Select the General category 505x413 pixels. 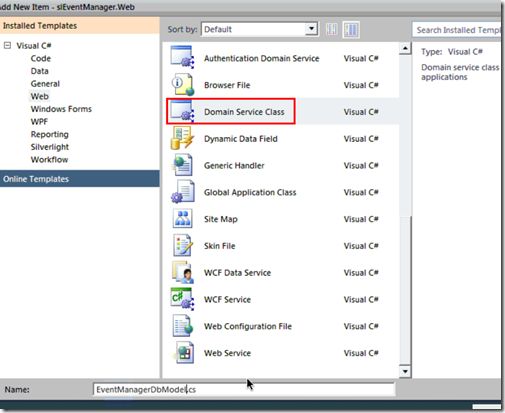coord(45,84)
